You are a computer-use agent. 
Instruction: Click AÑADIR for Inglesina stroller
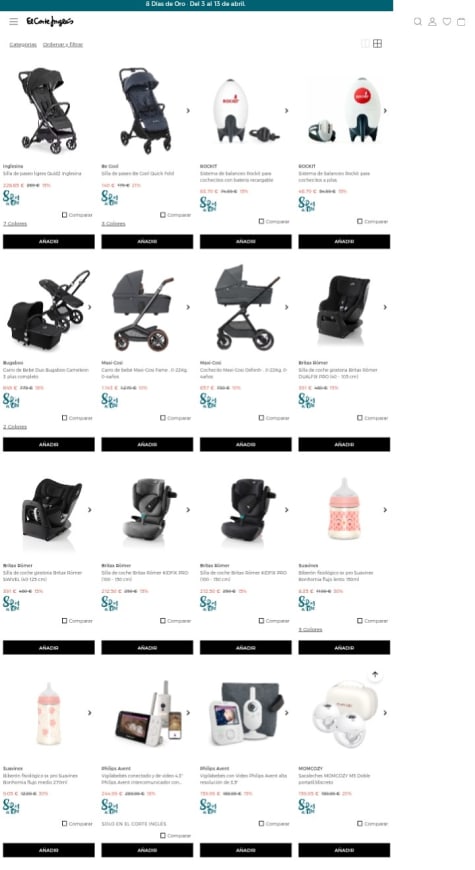49,241
